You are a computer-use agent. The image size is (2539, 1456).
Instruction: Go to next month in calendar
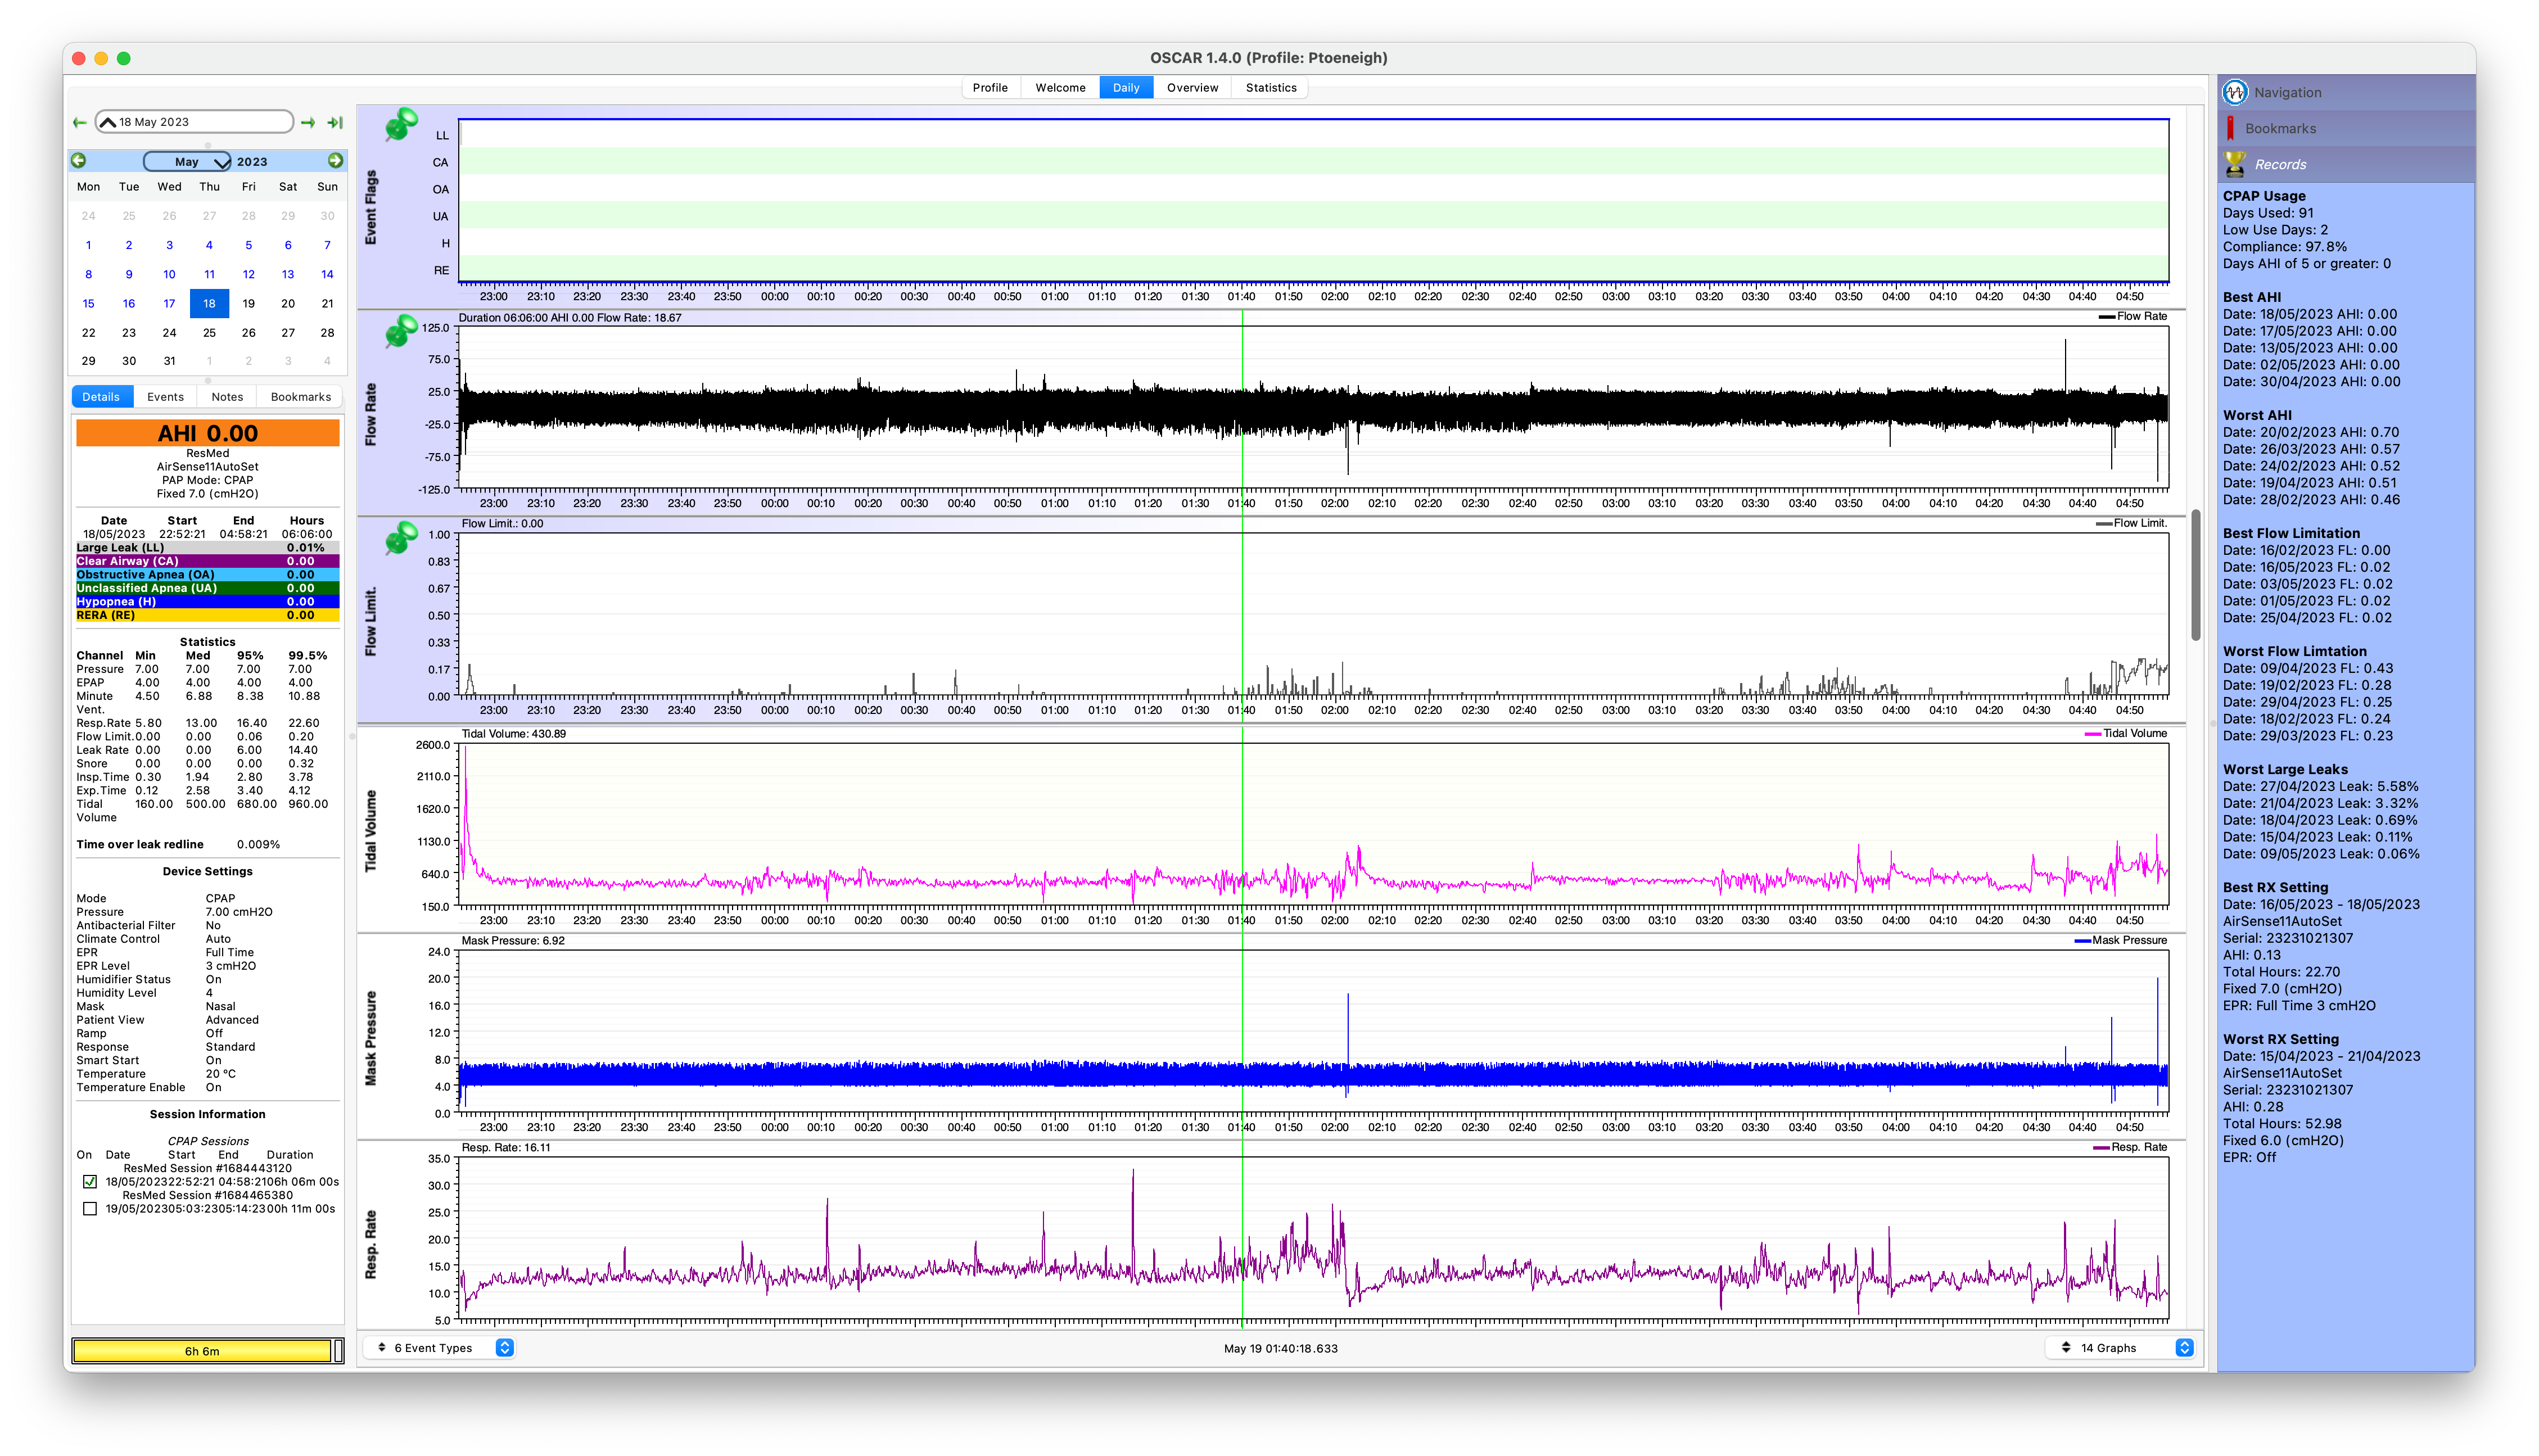coord(335,161)
